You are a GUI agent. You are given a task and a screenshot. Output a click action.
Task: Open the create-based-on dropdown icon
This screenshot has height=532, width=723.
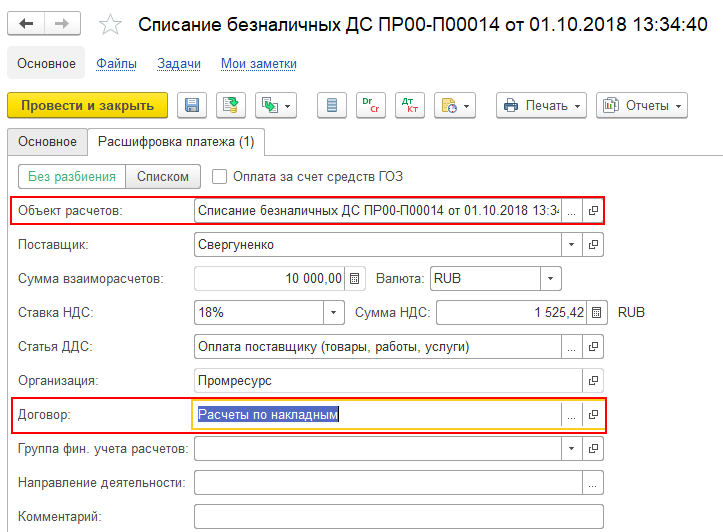tap(276, 106)
